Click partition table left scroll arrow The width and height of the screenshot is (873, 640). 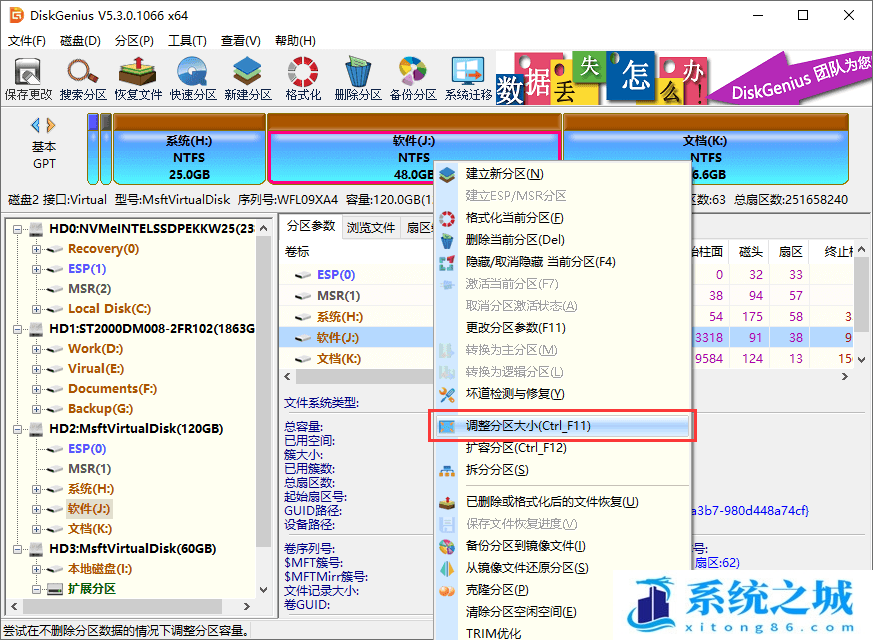(287, 377)
